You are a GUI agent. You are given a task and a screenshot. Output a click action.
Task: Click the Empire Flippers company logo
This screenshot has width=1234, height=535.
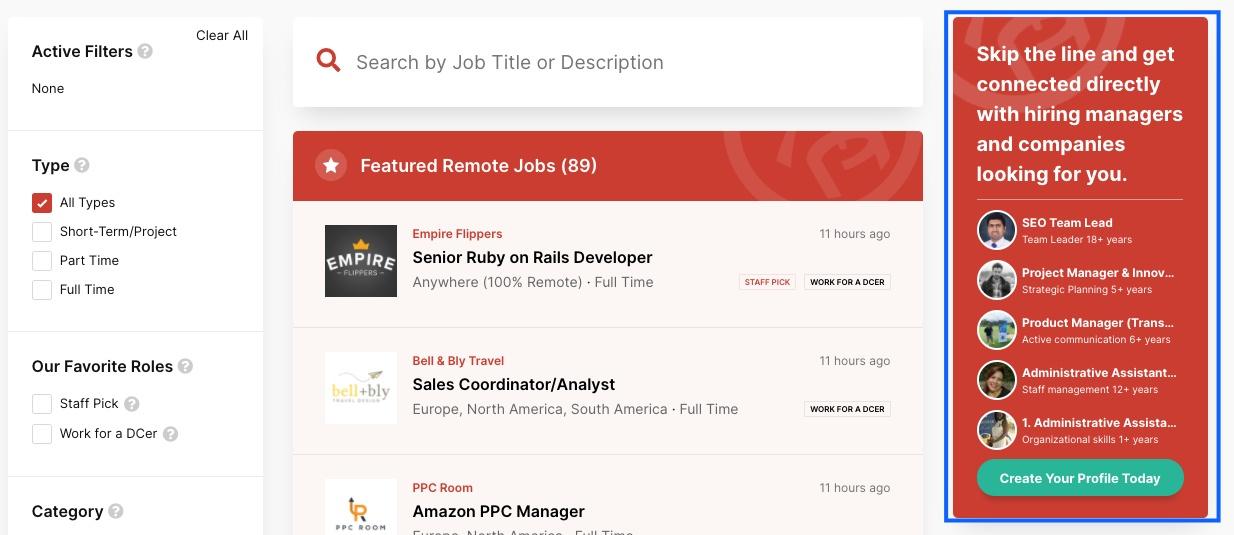click(361, 261)
